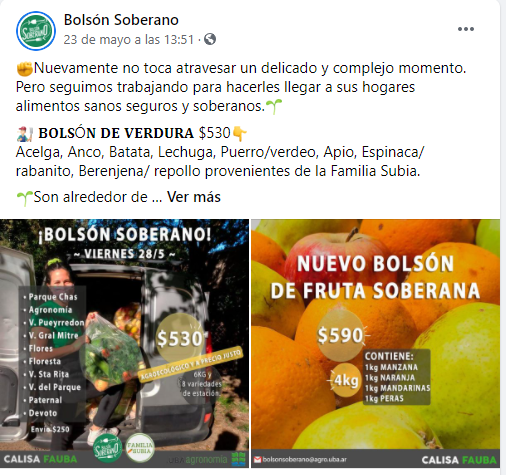Click the seedling emoji before Son alrededor
This screenshot has height=475, width=506.
(x=24, y=198)
